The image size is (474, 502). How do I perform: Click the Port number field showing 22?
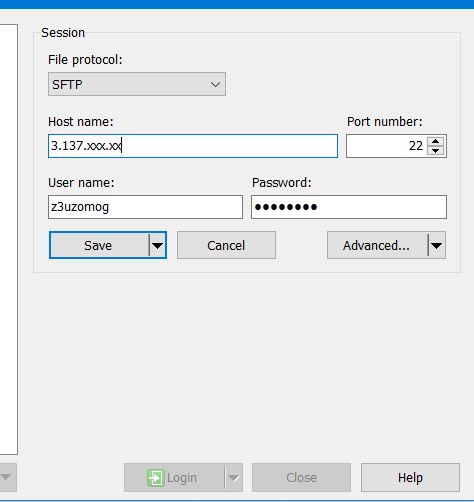(387, 146)
